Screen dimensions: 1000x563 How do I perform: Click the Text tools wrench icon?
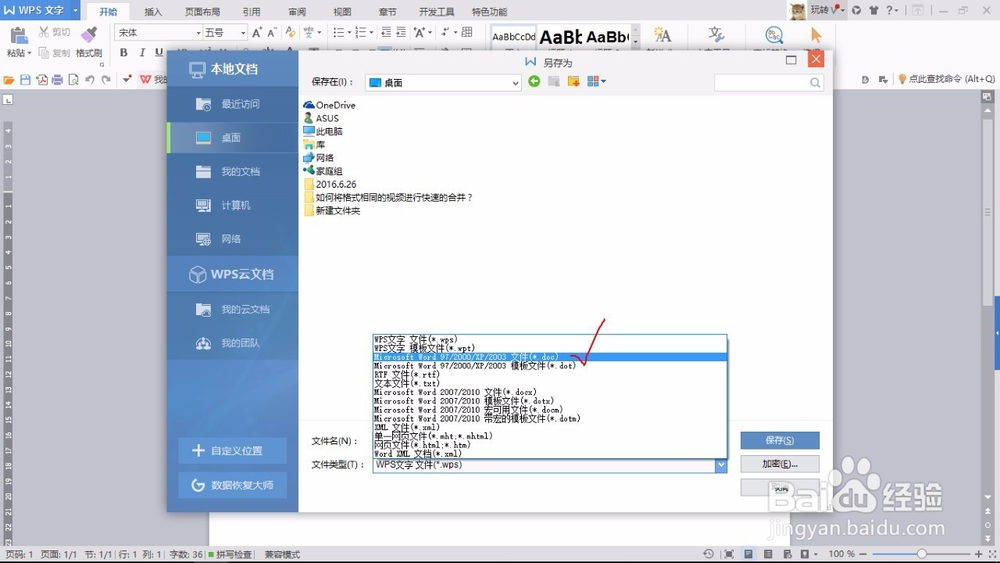(716, 35)
